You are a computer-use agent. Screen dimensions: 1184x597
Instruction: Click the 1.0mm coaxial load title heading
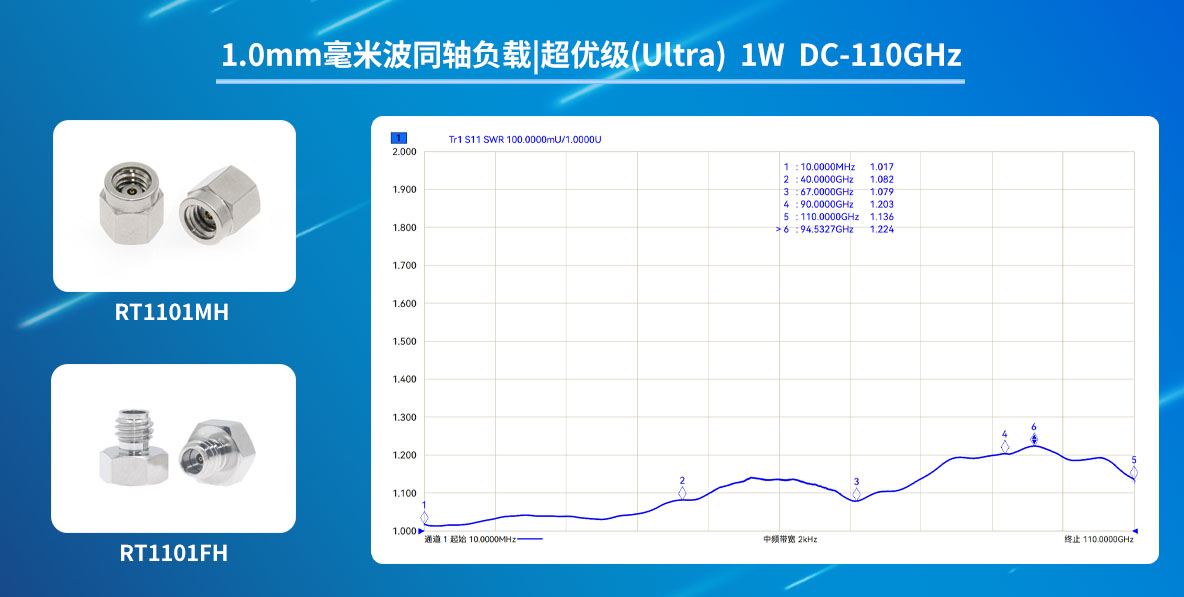590,55
